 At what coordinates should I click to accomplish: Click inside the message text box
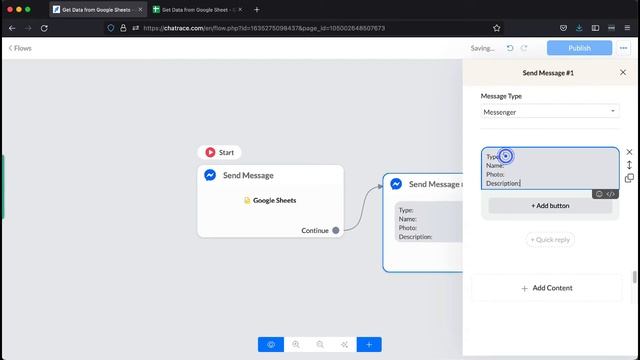pyautogui.click(x=550, y=169)
